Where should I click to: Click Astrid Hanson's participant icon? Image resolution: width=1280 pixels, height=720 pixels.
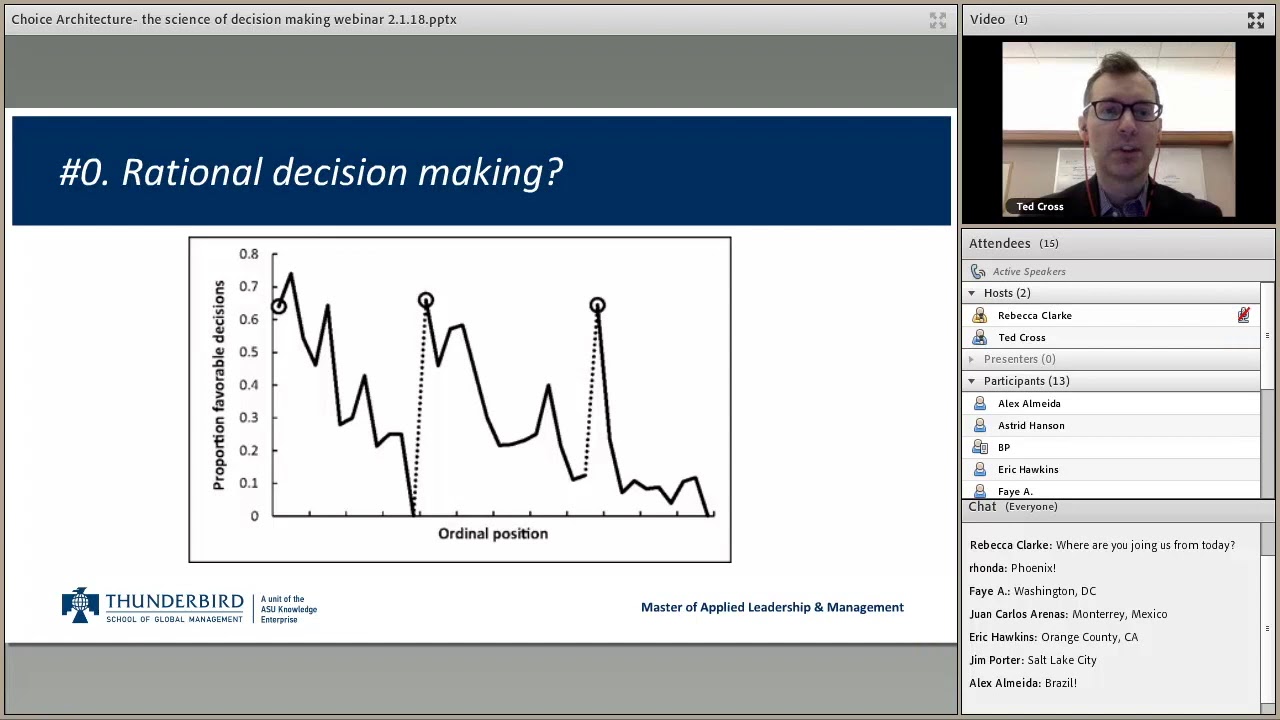click(980, 425)
